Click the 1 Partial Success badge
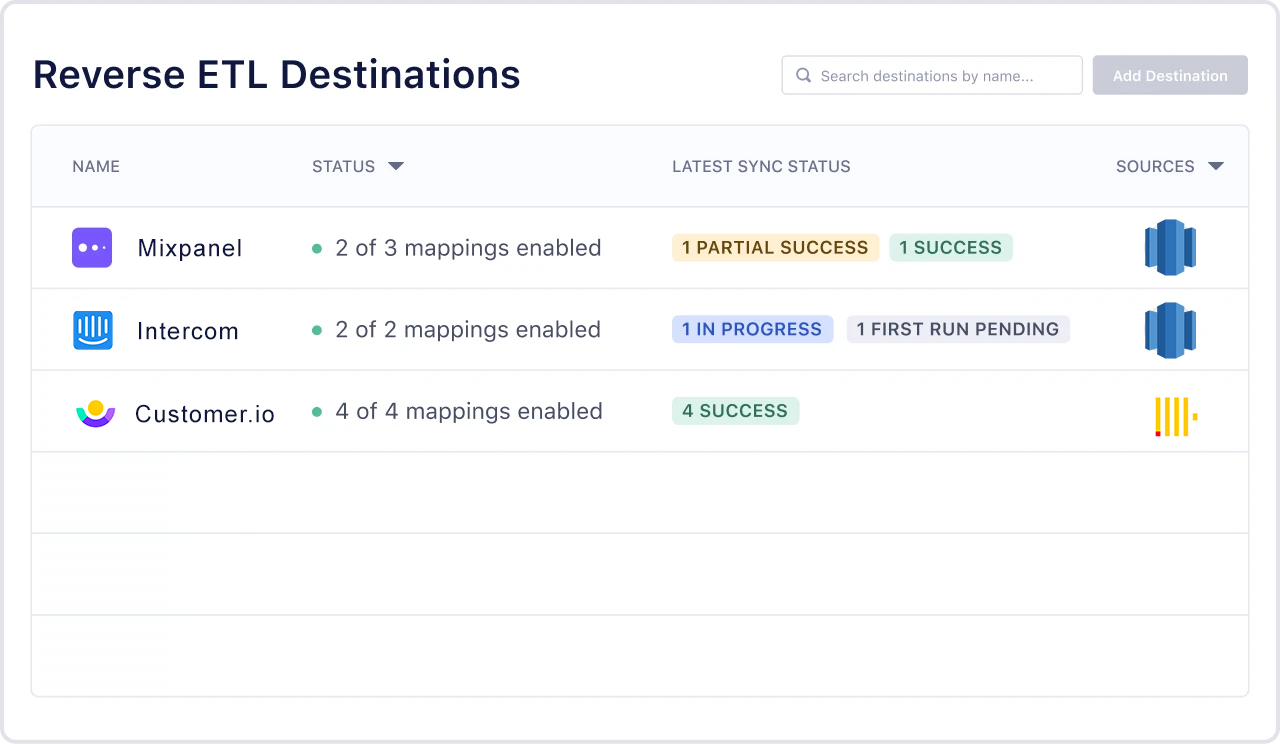 point(775,248)
